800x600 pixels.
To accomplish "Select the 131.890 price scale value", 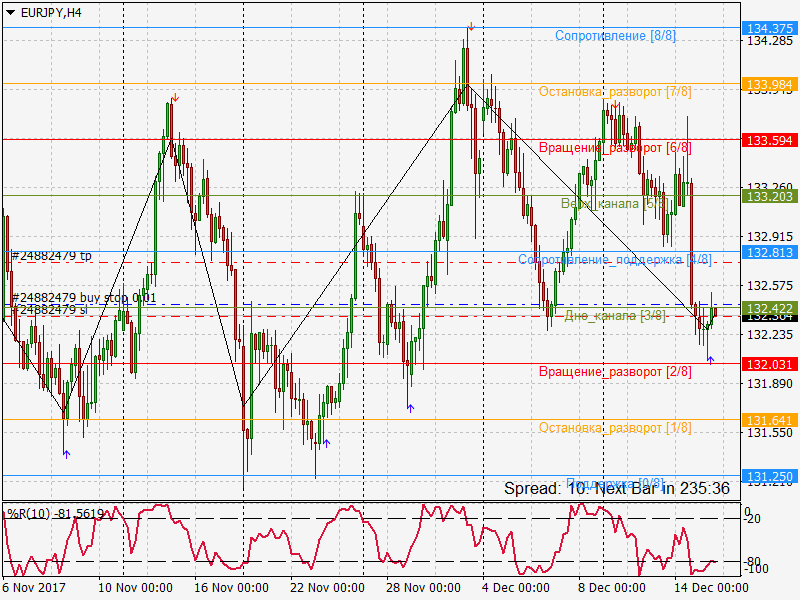I will pos(770,384).
